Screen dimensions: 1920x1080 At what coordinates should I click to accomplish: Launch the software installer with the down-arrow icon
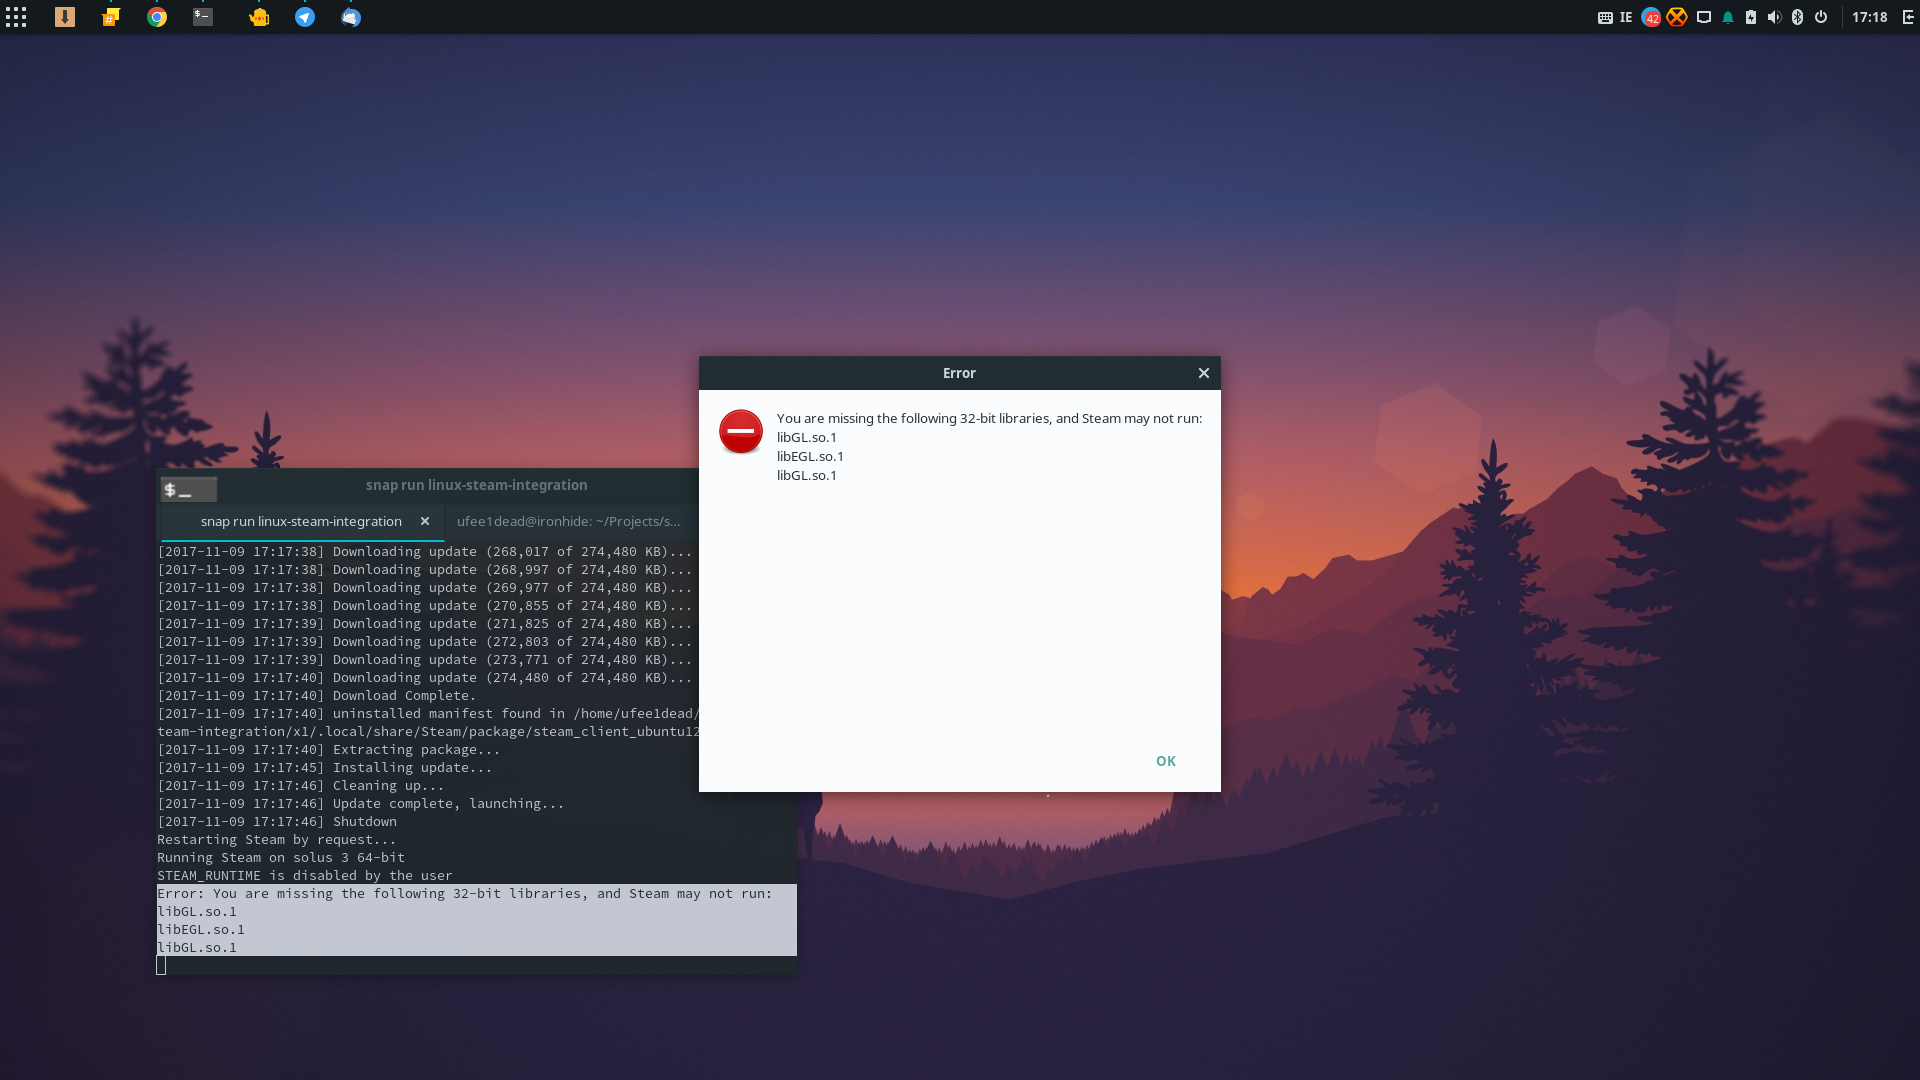(x=65, y=17)
